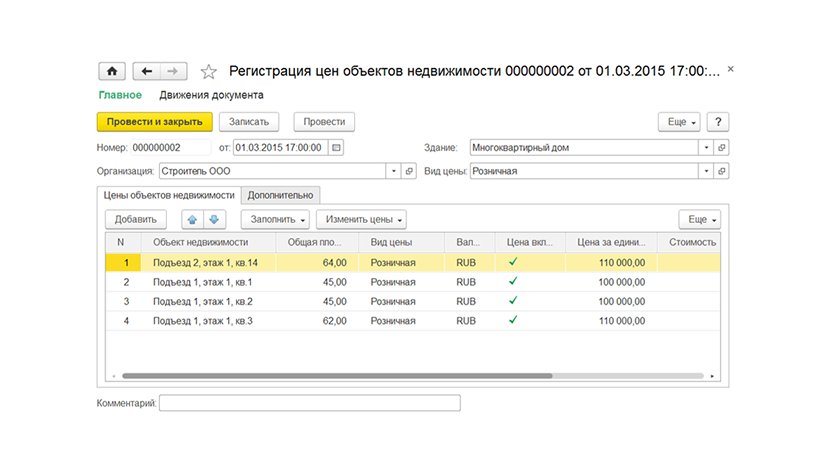Click the Стоимость column header

[x=689, y=242]
